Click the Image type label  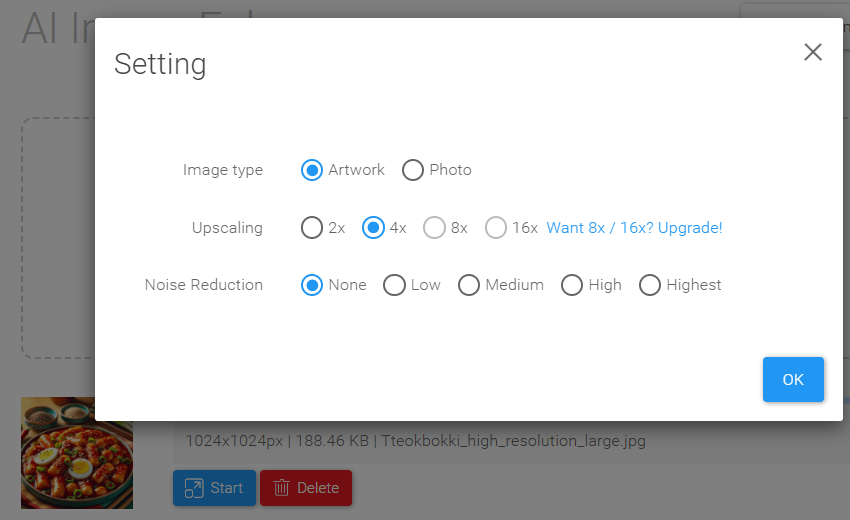tap(223, 170)
